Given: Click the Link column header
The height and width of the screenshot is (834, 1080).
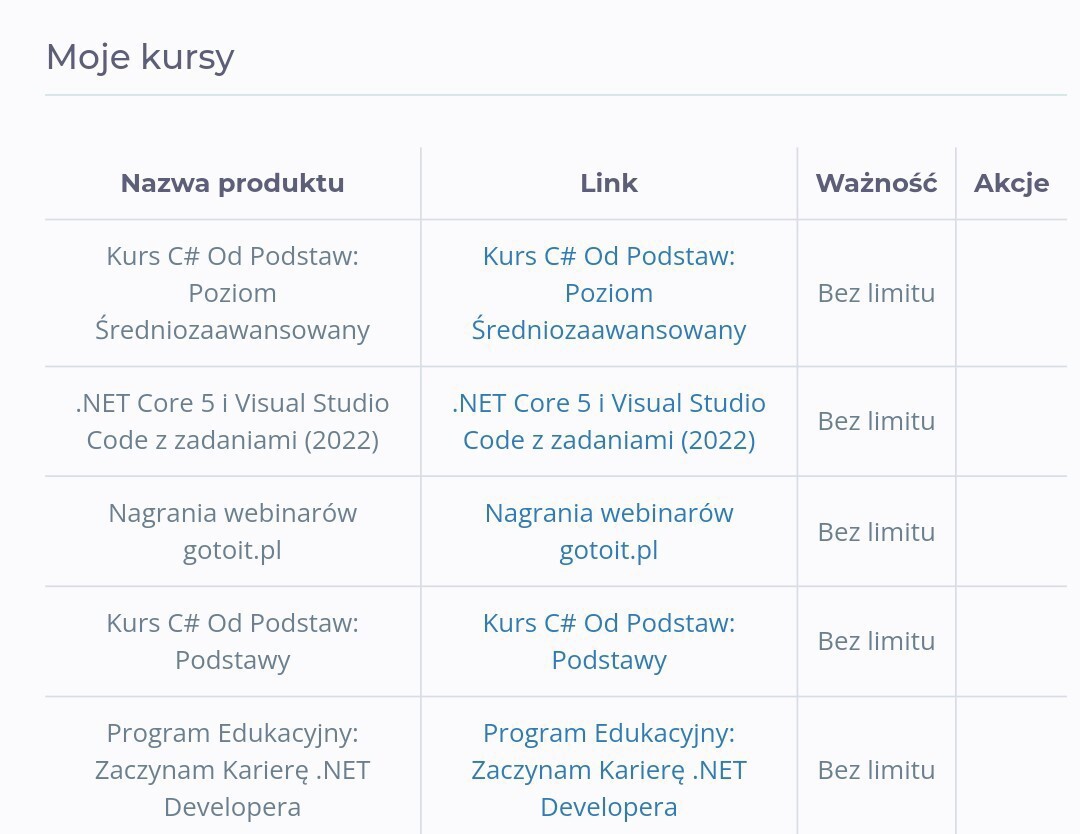Looking at the screenshot, I should click(608, 183).
